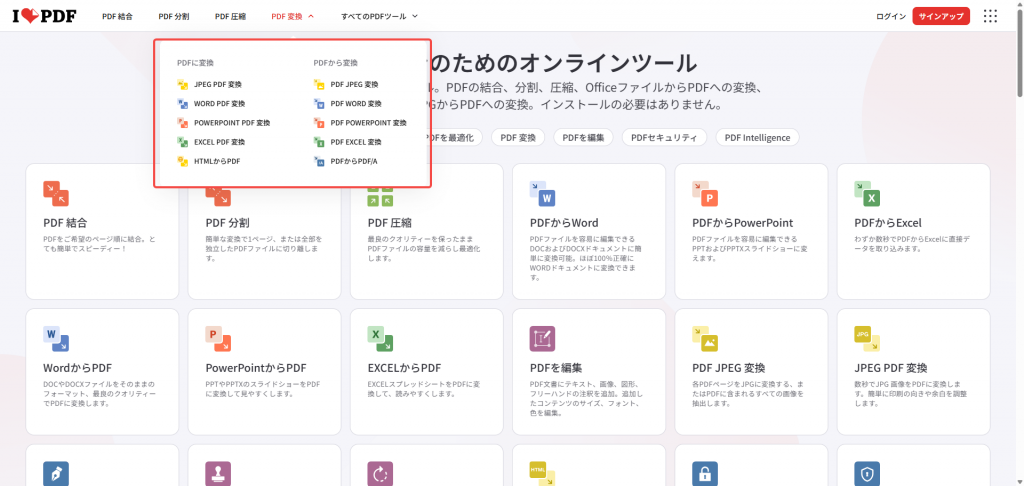
Task: Filter by PDF 変換 category pill
Action: point(518,137)
